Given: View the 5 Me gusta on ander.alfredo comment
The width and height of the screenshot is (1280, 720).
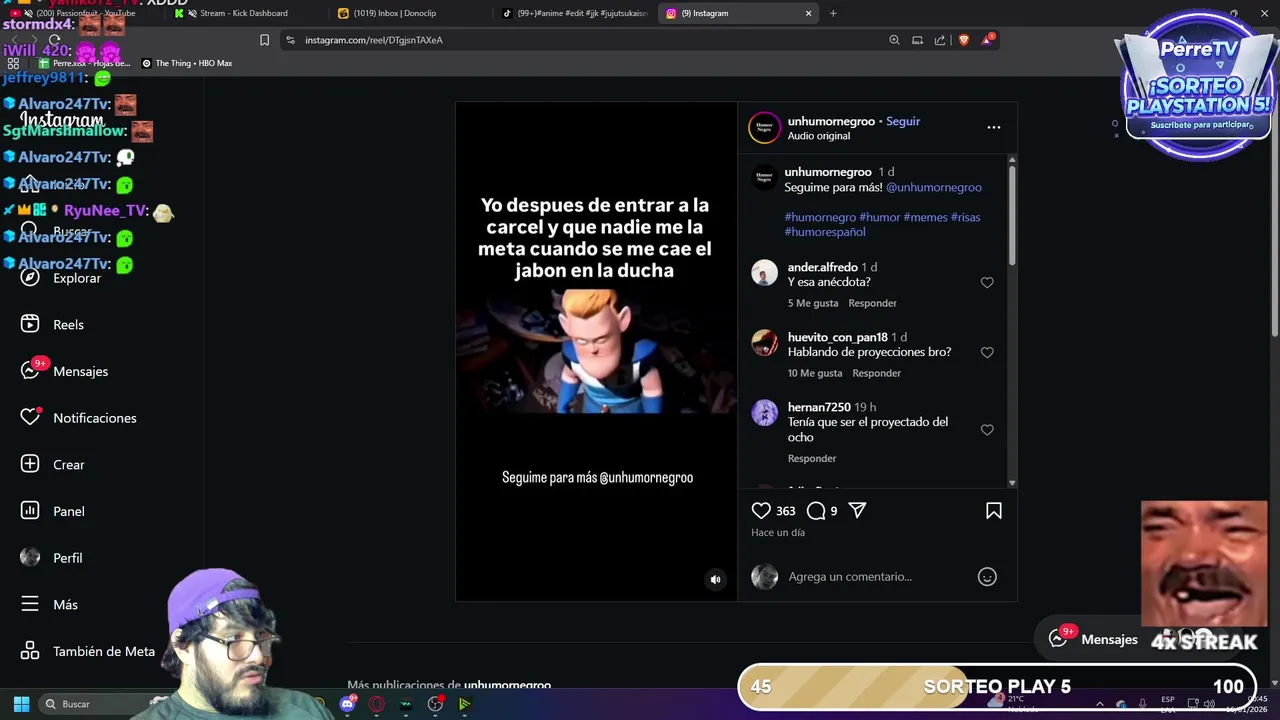Looking at the screenshot, I should (813, 303).
